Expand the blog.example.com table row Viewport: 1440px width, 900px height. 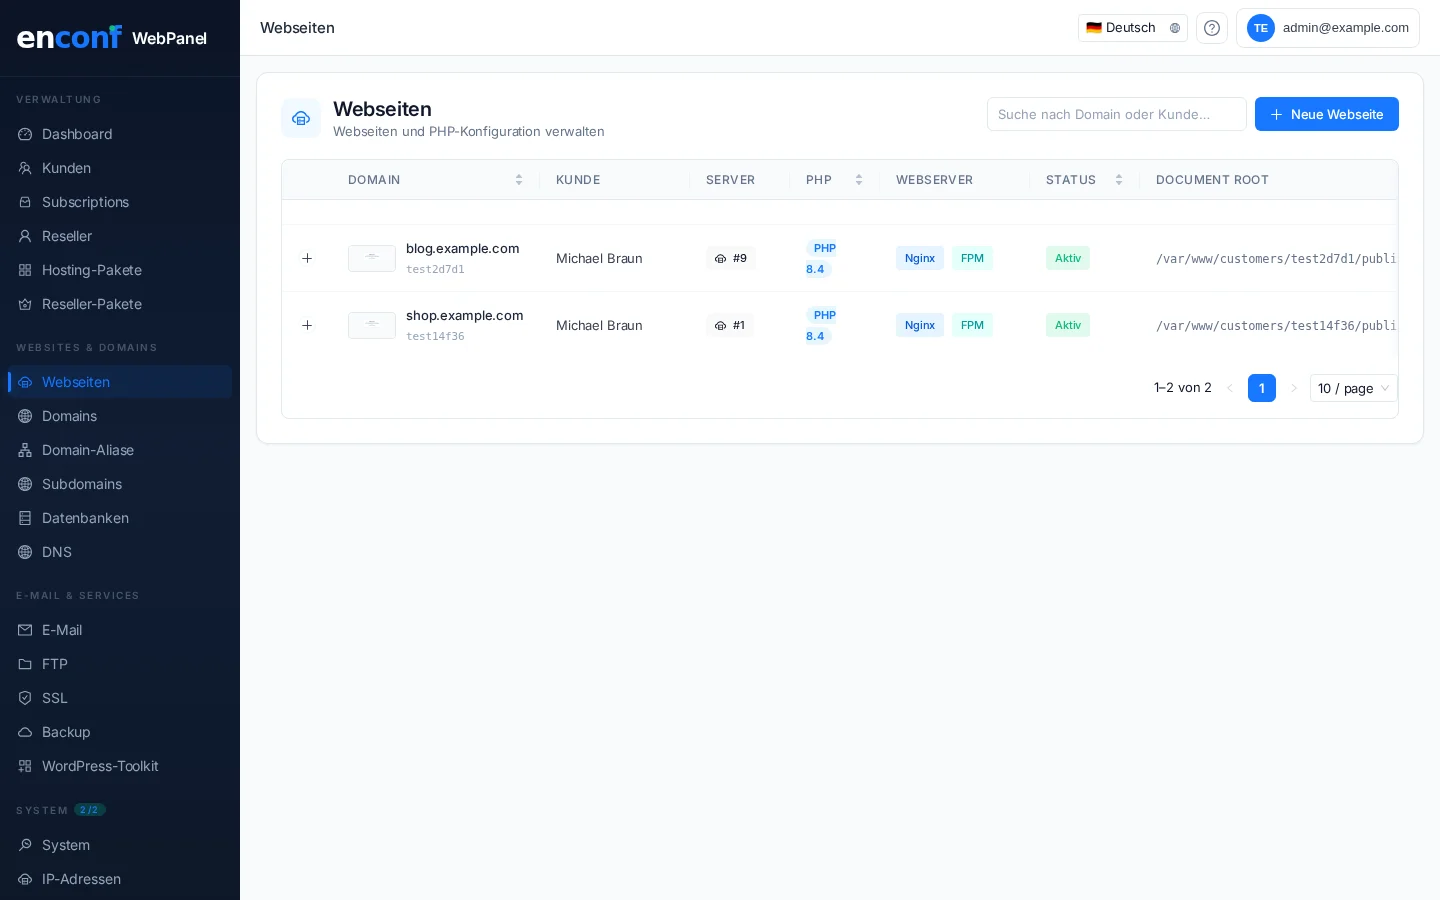coord(307,258)
